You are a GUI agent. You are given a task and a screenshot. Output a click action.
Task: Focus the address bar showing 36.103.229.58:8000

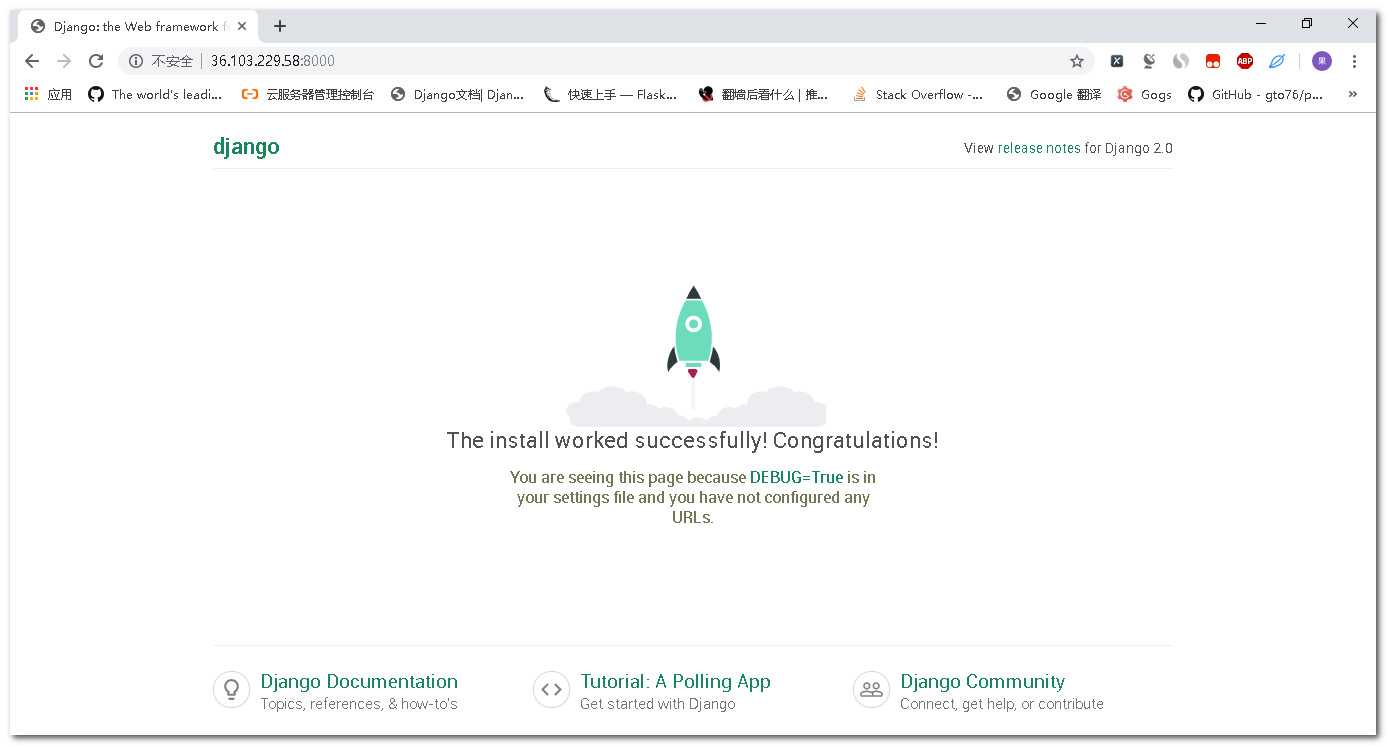[605, 61]
